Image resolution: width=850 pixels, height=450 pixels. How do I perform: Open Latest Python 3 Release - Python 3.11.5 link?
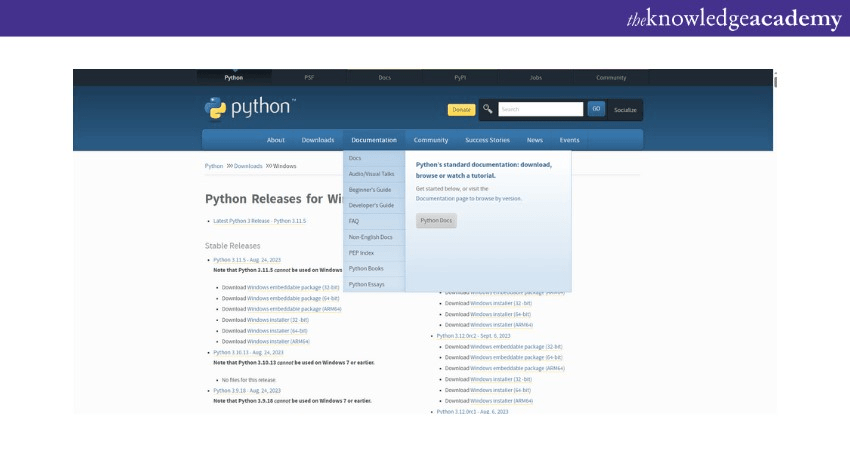point(260,221)
